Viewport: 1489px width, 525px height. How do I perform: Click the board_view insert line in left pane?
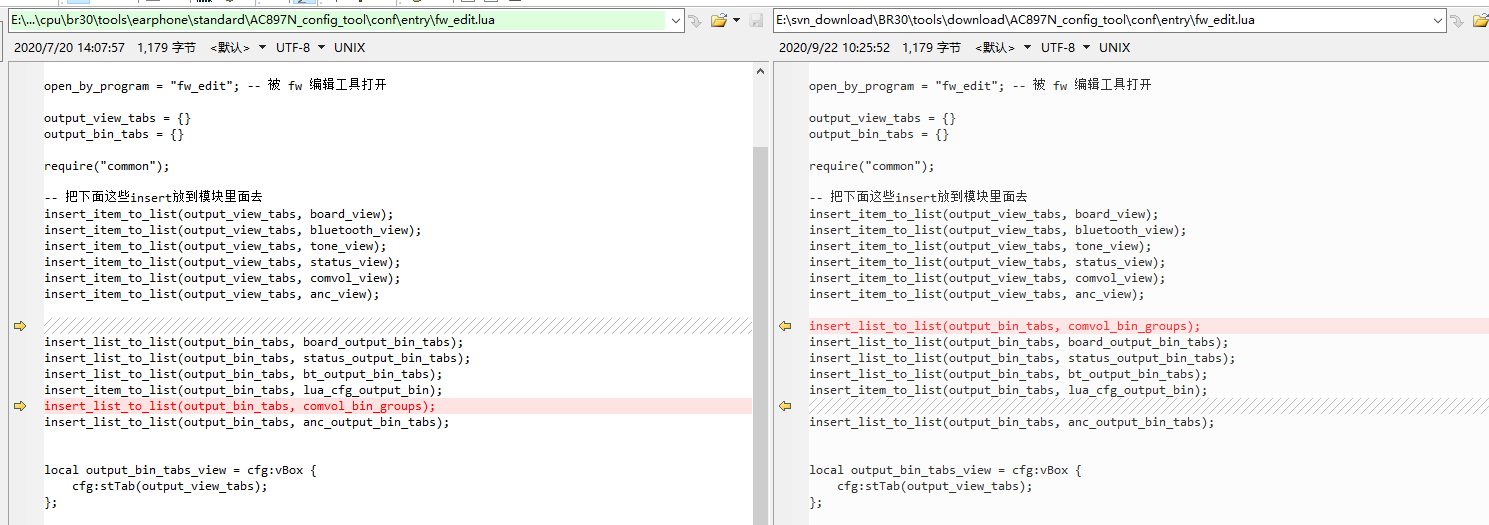[219, 214]
